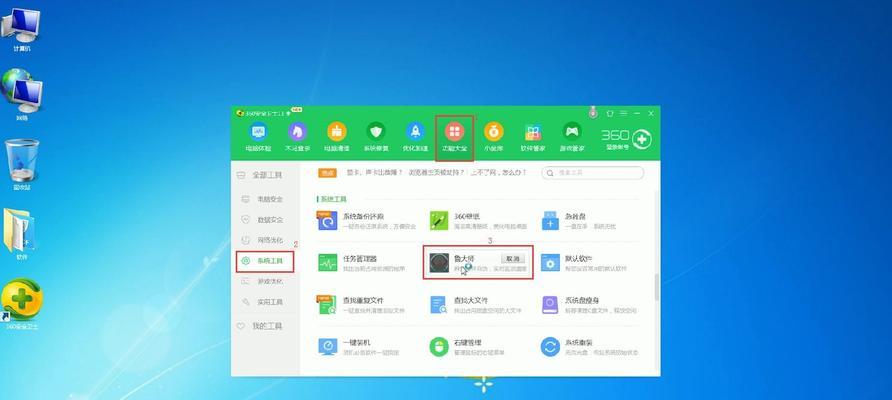Viewport: 892px width, 400px height.
Task: Open the main menu hamburger icon
Action: coord(623,113)
